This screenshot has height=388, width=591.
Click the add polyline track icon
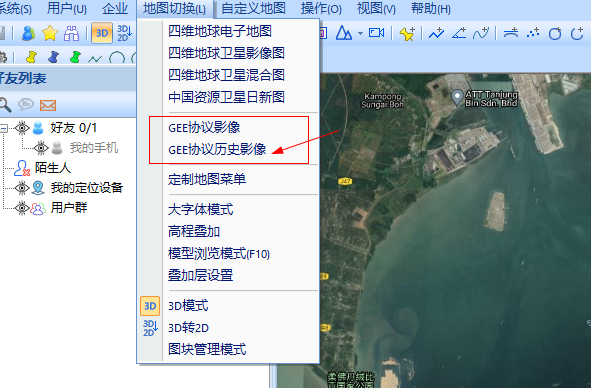(436, 33)
